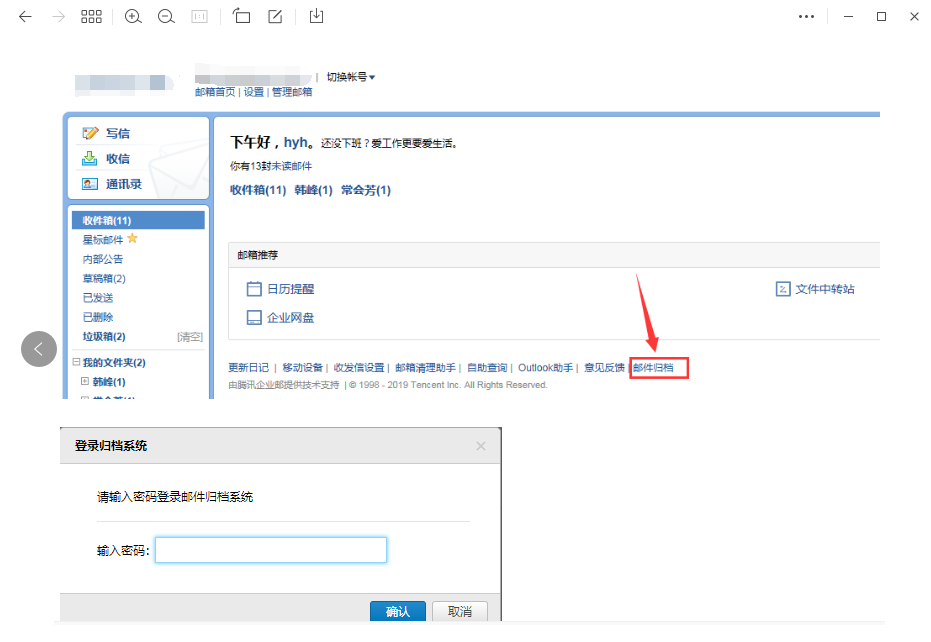
Task: Click the 收信 receive mail icon
Action: click(x=90, y=158)
